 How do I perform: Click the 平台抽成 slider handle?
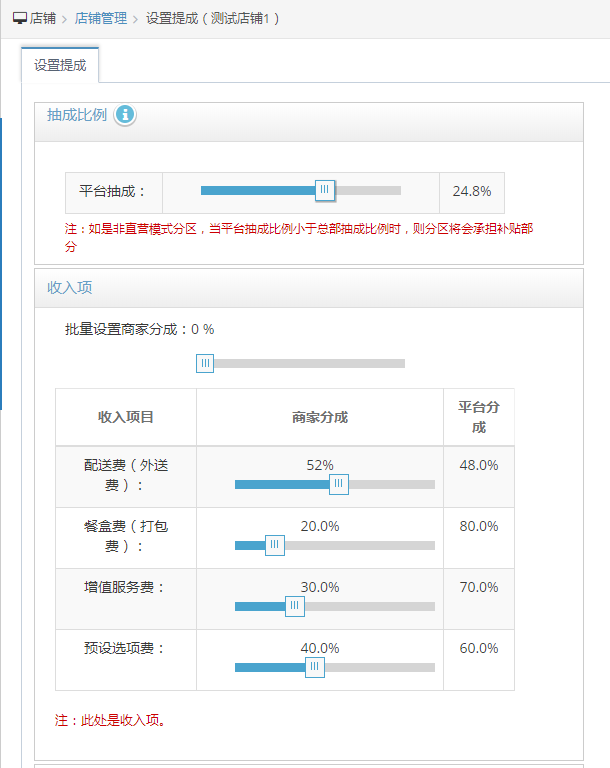pyautogui.click(x=325, y=190)
